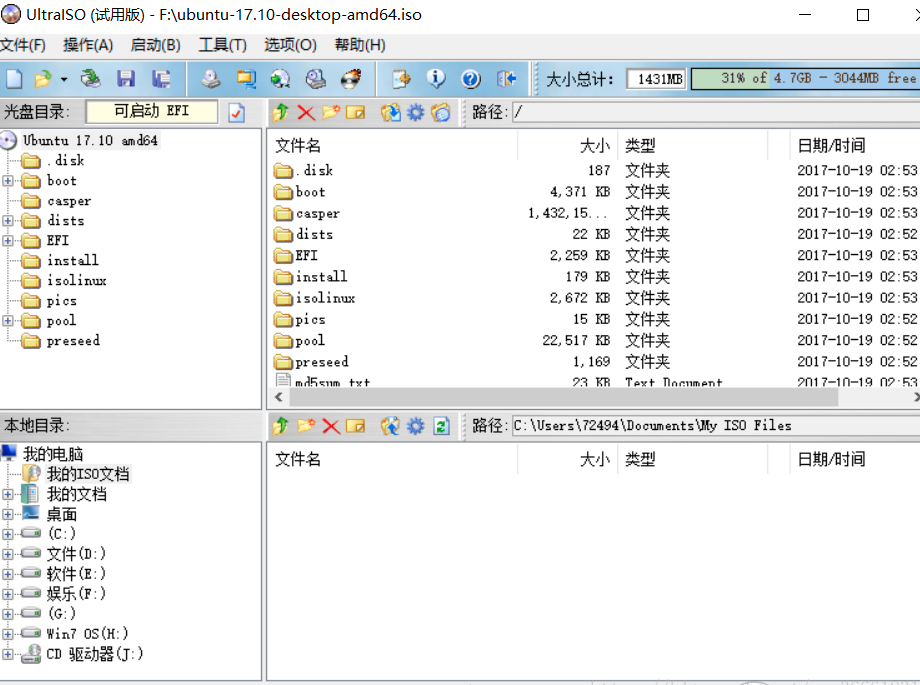The image size is (920, 685).
Task: Click extract icon in disc toolbar
Action: [x=390, y=112]
